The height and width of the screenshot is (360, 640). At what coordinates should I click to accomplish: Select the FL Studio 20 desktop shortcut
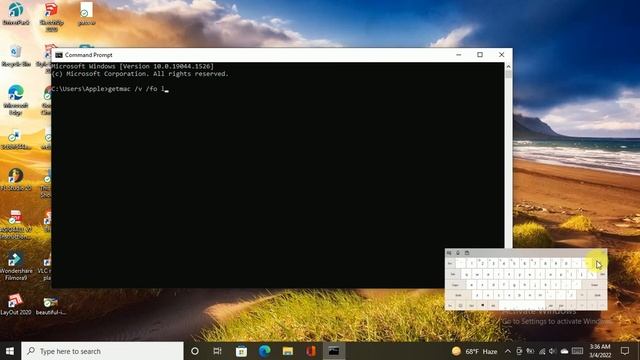(x=16, y=180)
